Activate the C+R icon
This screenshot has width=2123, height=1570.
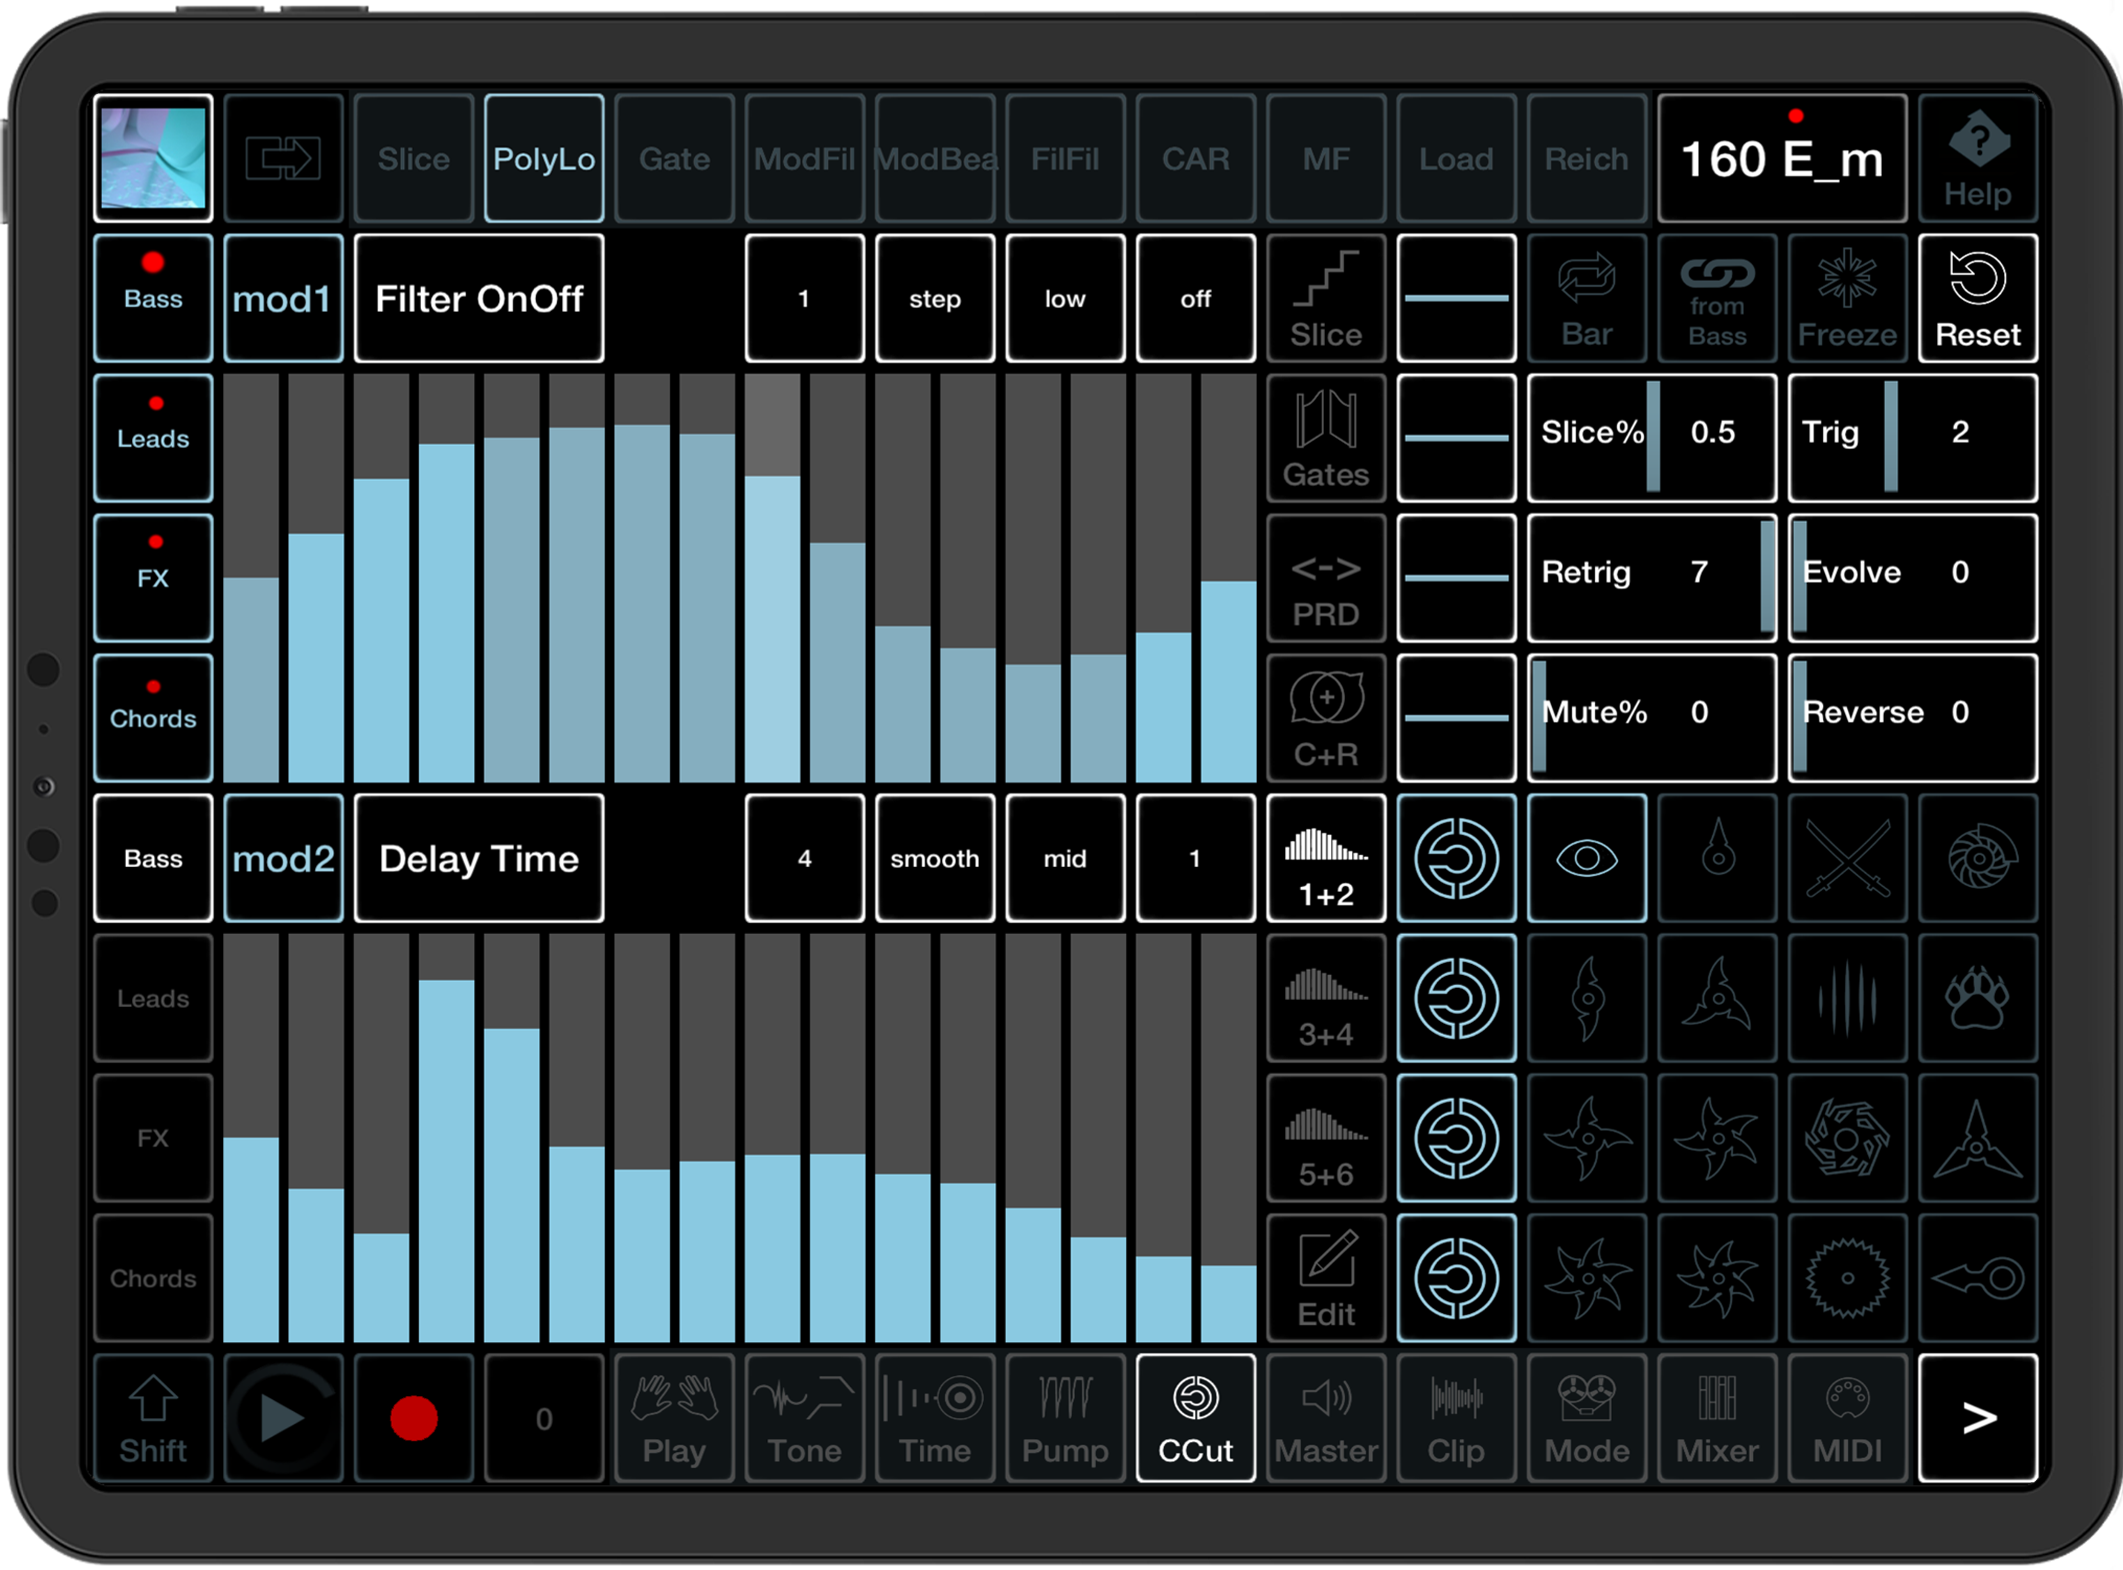point(1326,717)
